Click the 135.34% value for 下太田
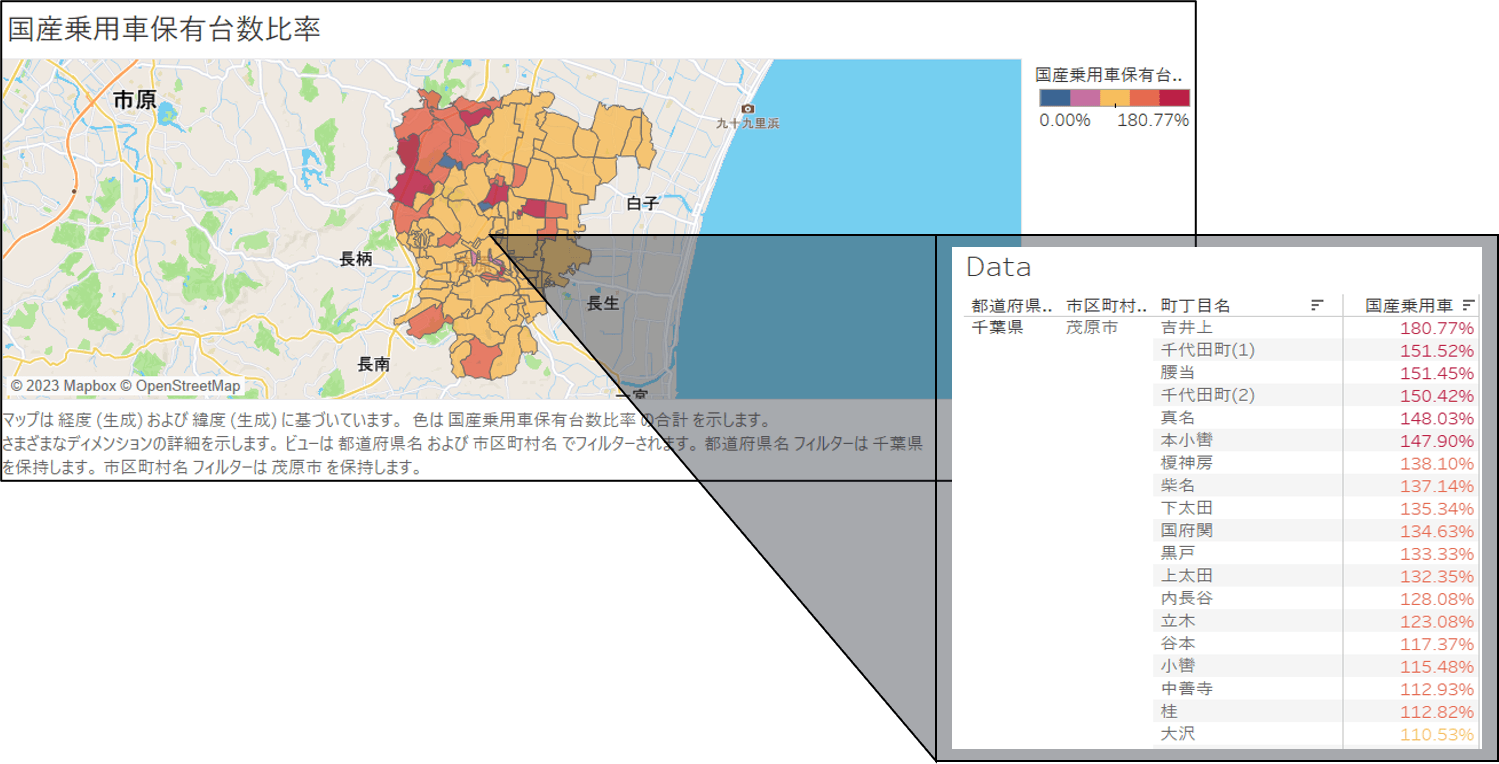Viewport: 1499px width, 764px height. [x=1437, y=509]
